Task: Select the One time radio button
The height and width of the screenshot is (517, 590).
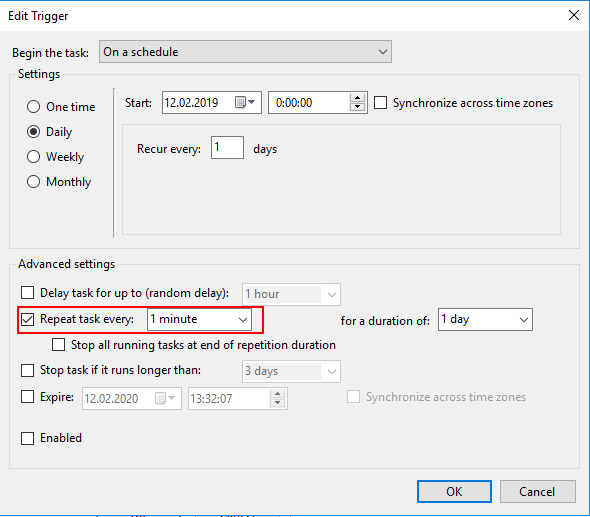Action: (x=33, y=106)
